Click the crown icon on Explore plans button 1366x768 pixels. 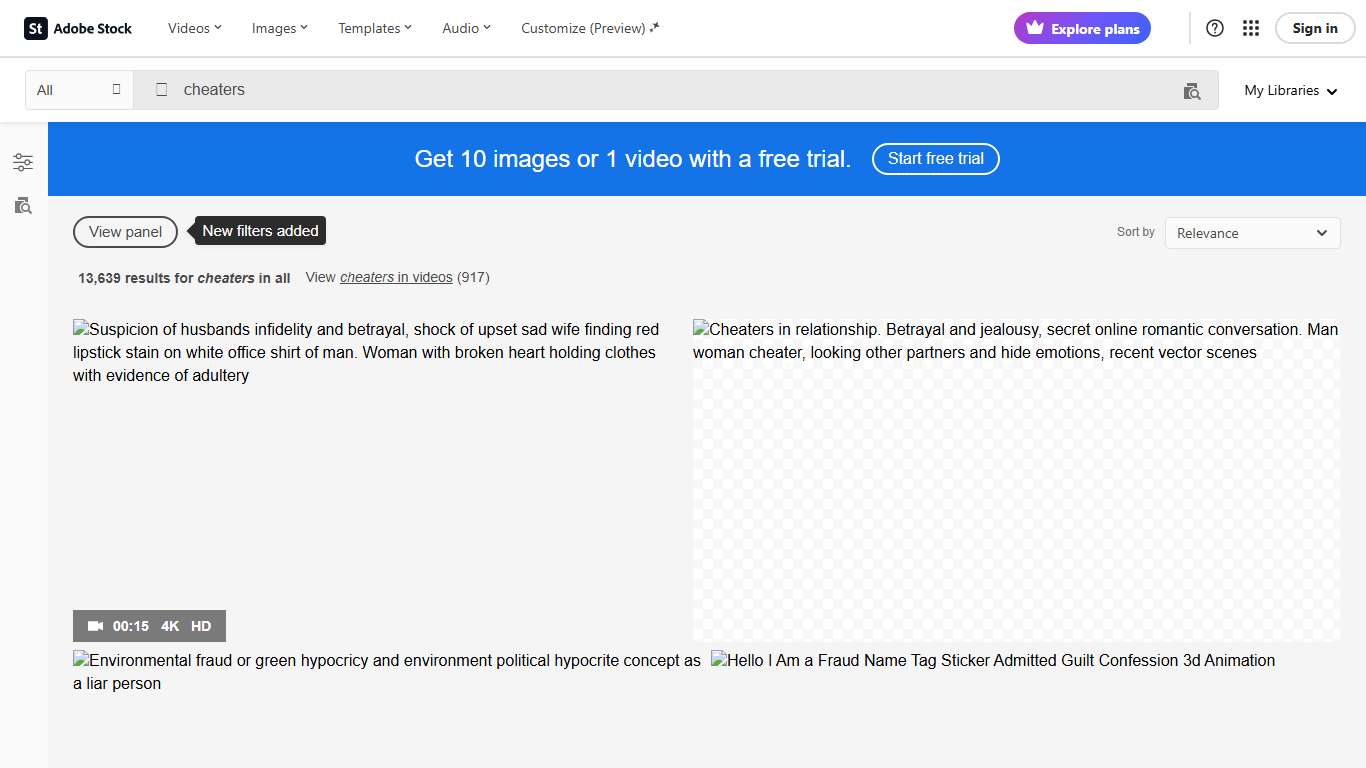click(1033, 28)
